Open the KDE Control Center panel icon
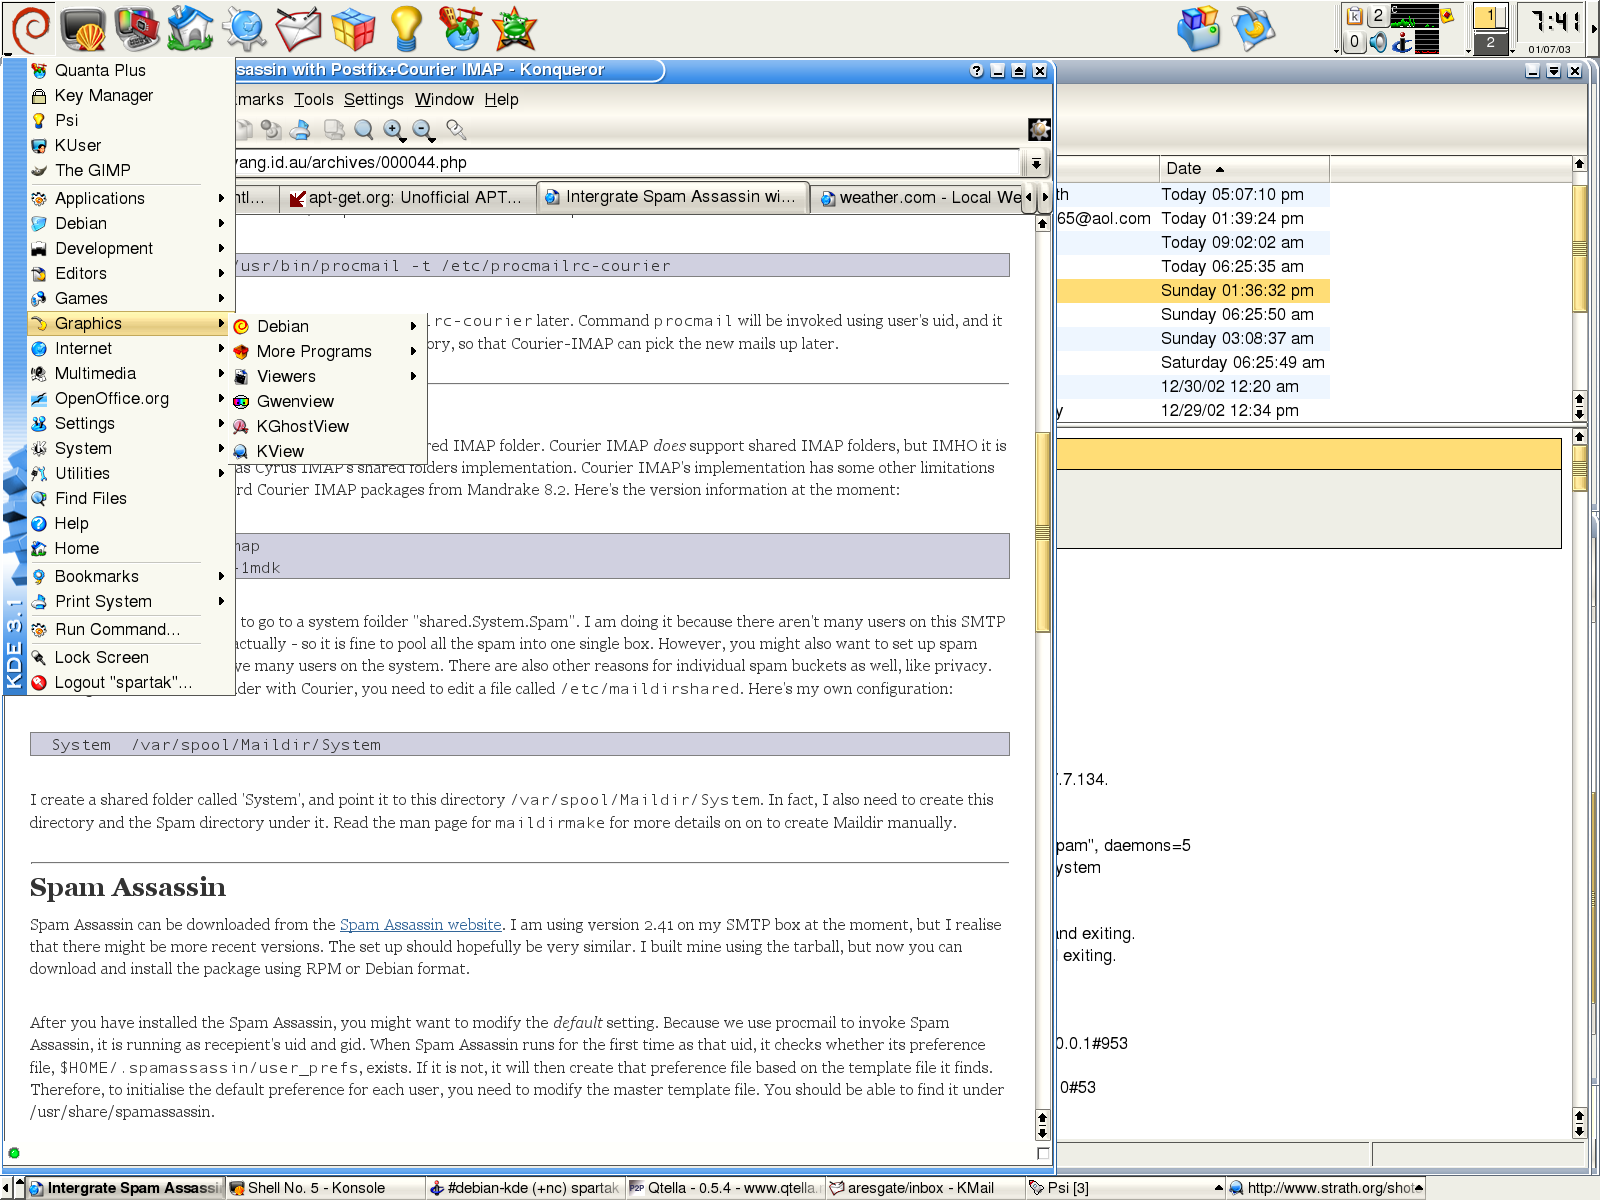The height and width of the screenshot is (1200, 1600). click(137, 28)
